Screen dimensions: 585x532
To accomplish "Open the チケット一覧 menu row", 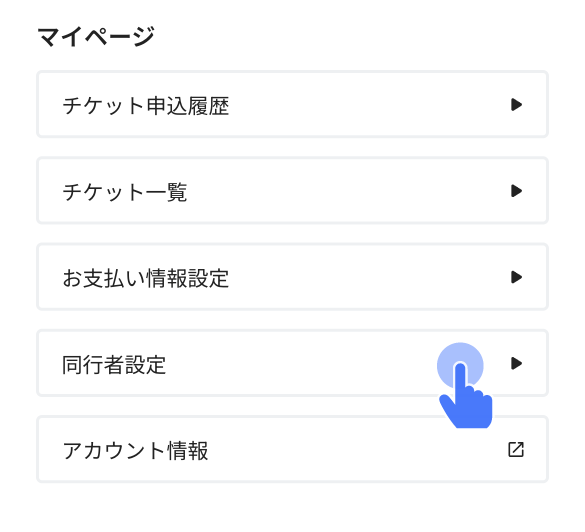I will click(292, 191).
